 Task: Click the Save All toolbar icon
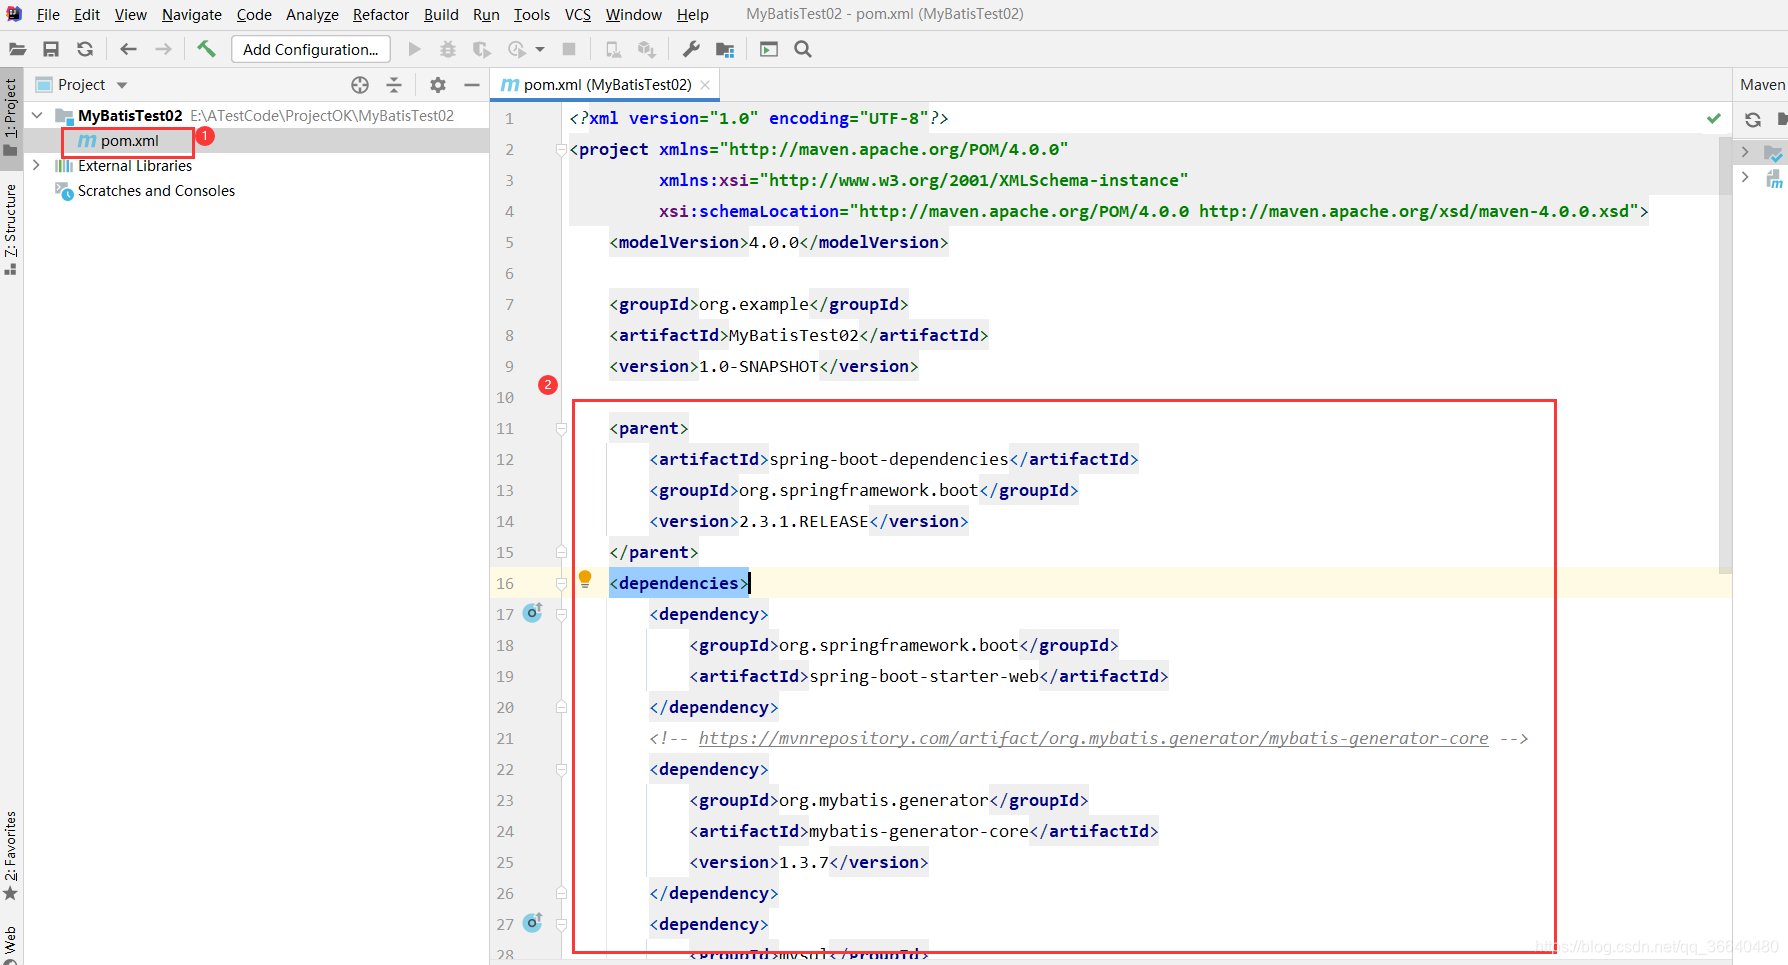pos(51,49)
